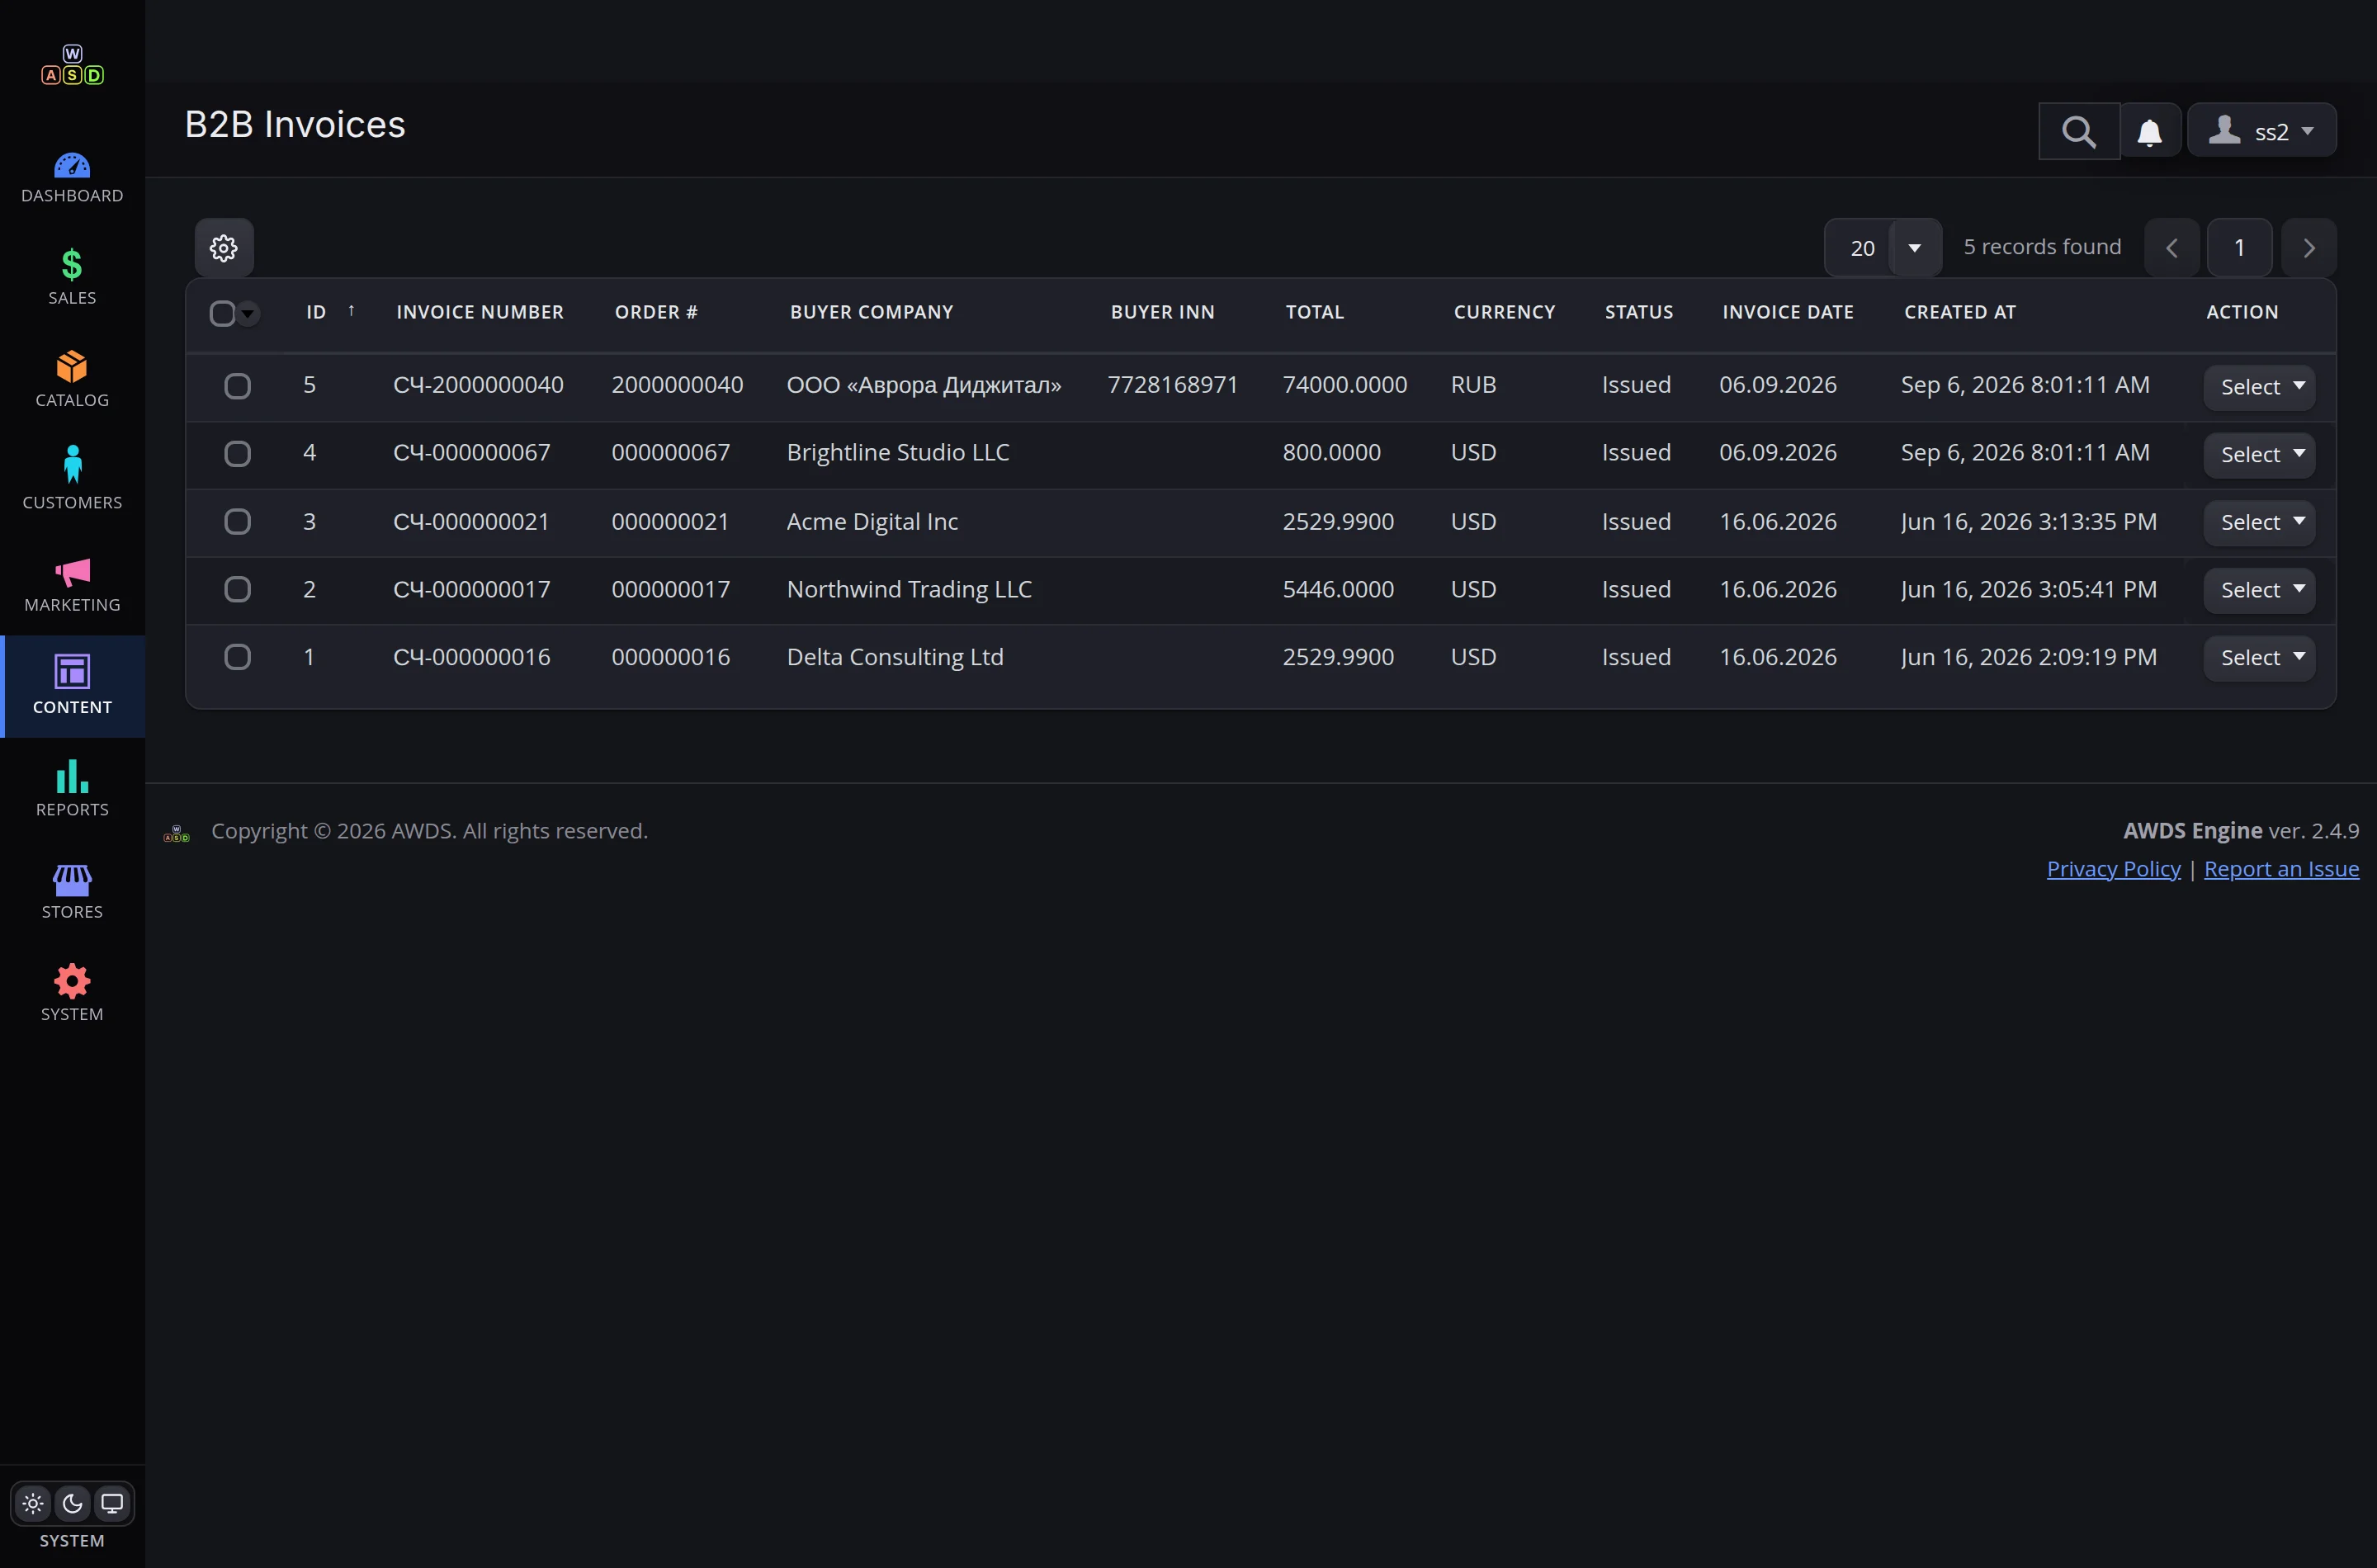Open grid settings gear above table
Screen dimensions: 2377x1568
[x=224, y=247]
